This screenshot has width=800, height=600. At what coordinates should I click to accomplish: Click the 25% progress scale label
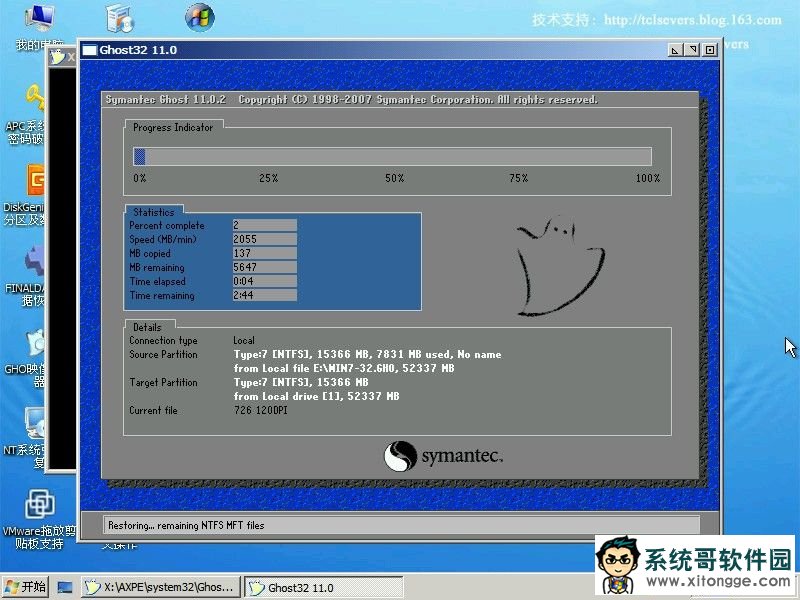pyautogui.click(x=268, y=178)
